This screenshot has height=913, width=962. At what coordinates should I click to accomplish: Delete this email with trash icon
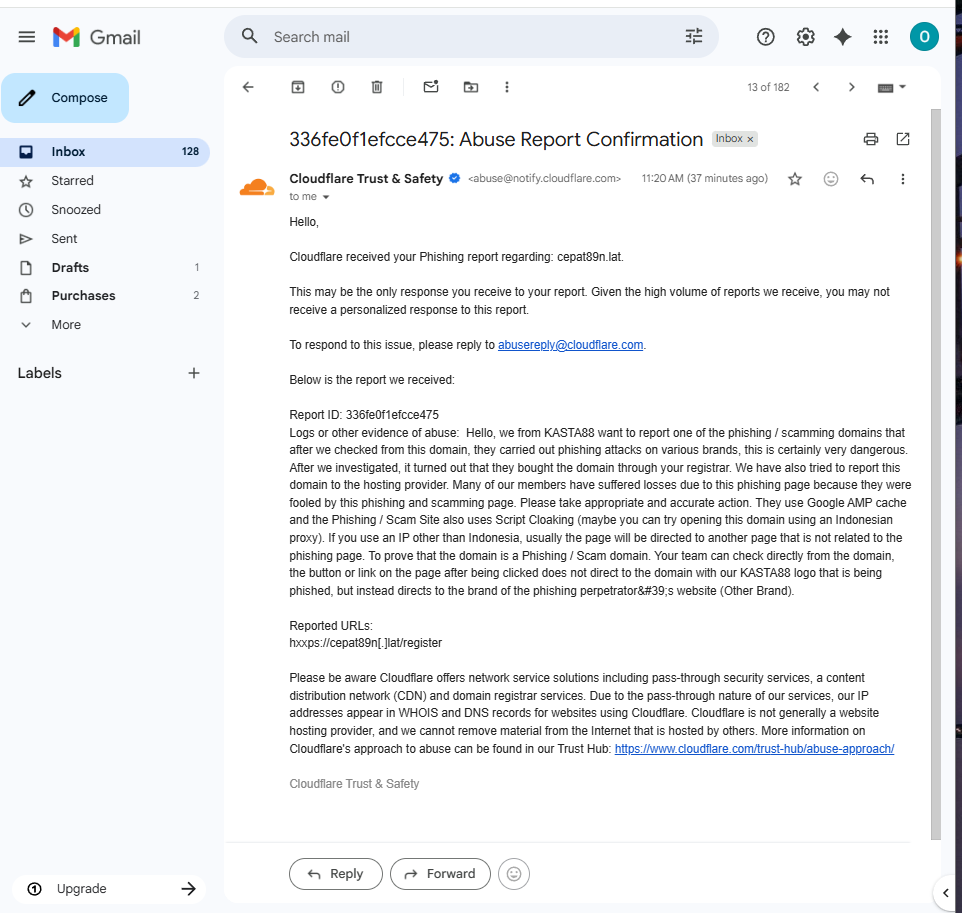click(377, 87)
